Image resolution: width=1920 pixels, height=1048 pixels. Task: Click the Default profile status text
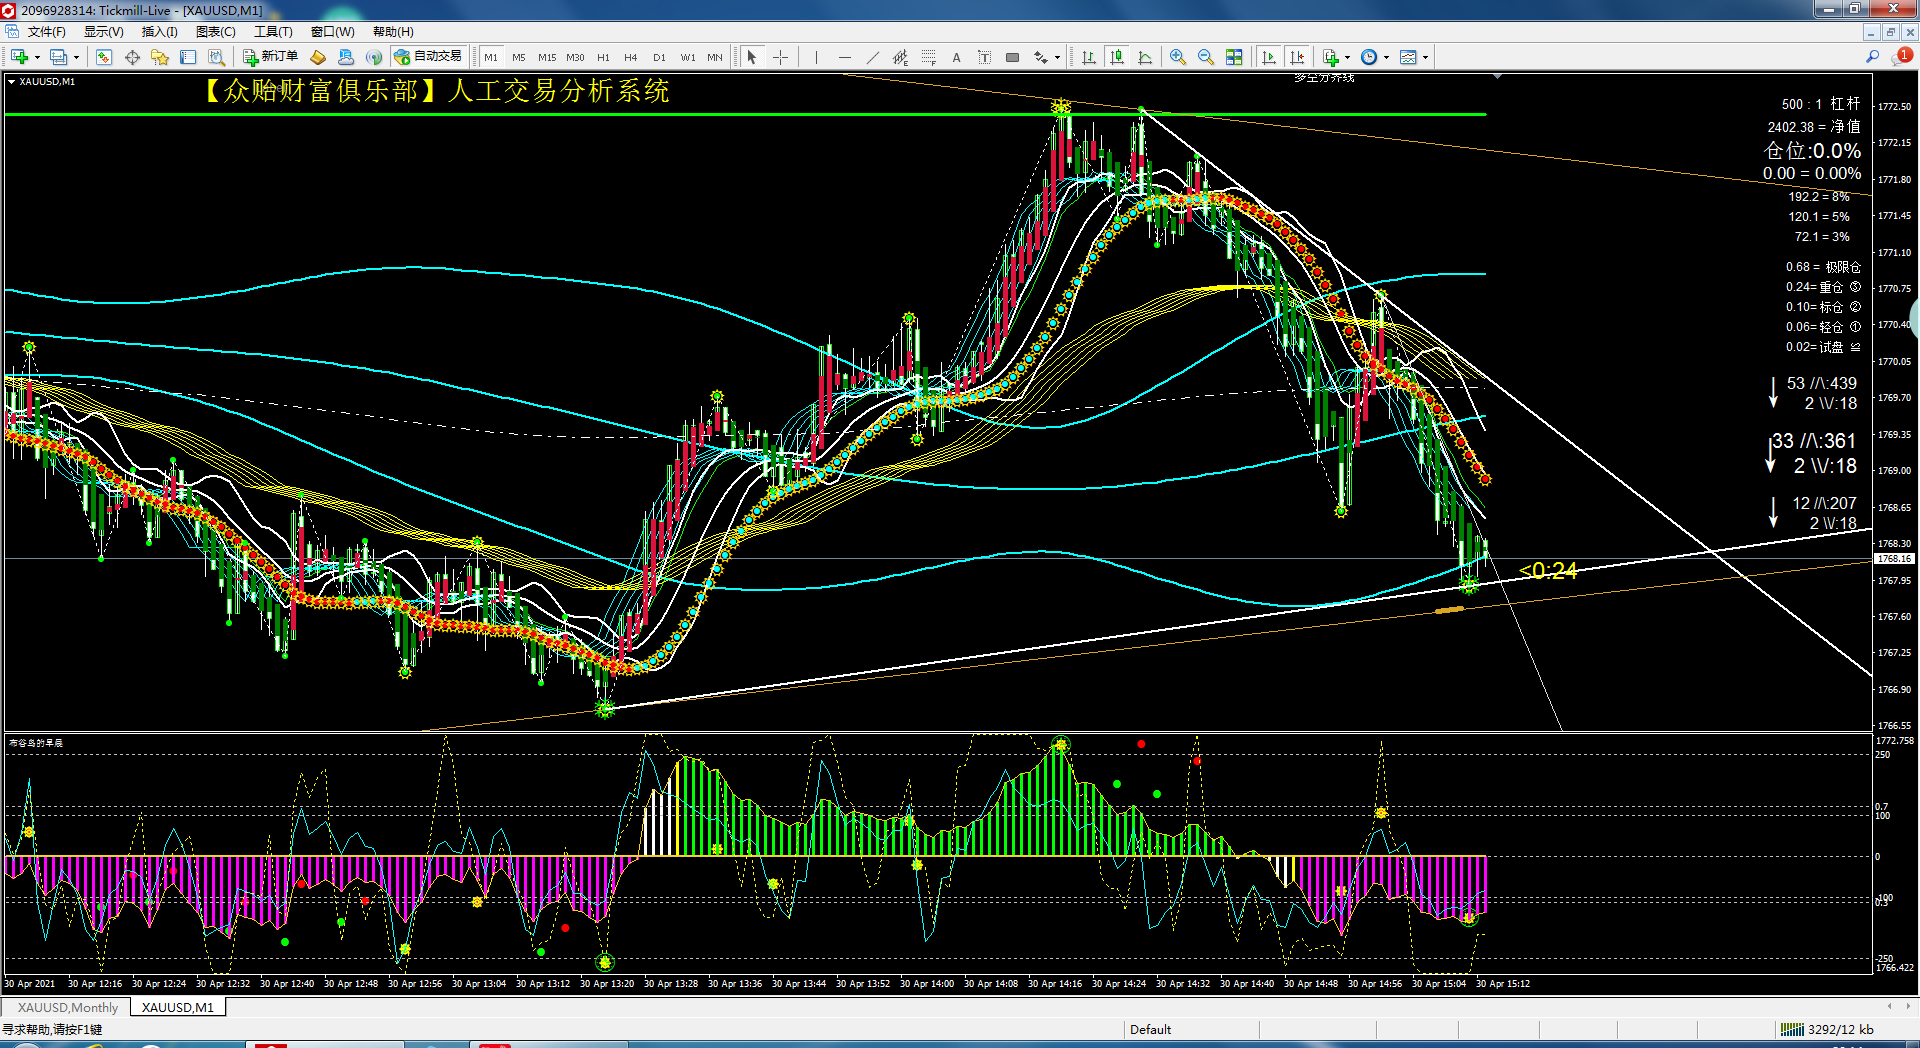1150,1029
